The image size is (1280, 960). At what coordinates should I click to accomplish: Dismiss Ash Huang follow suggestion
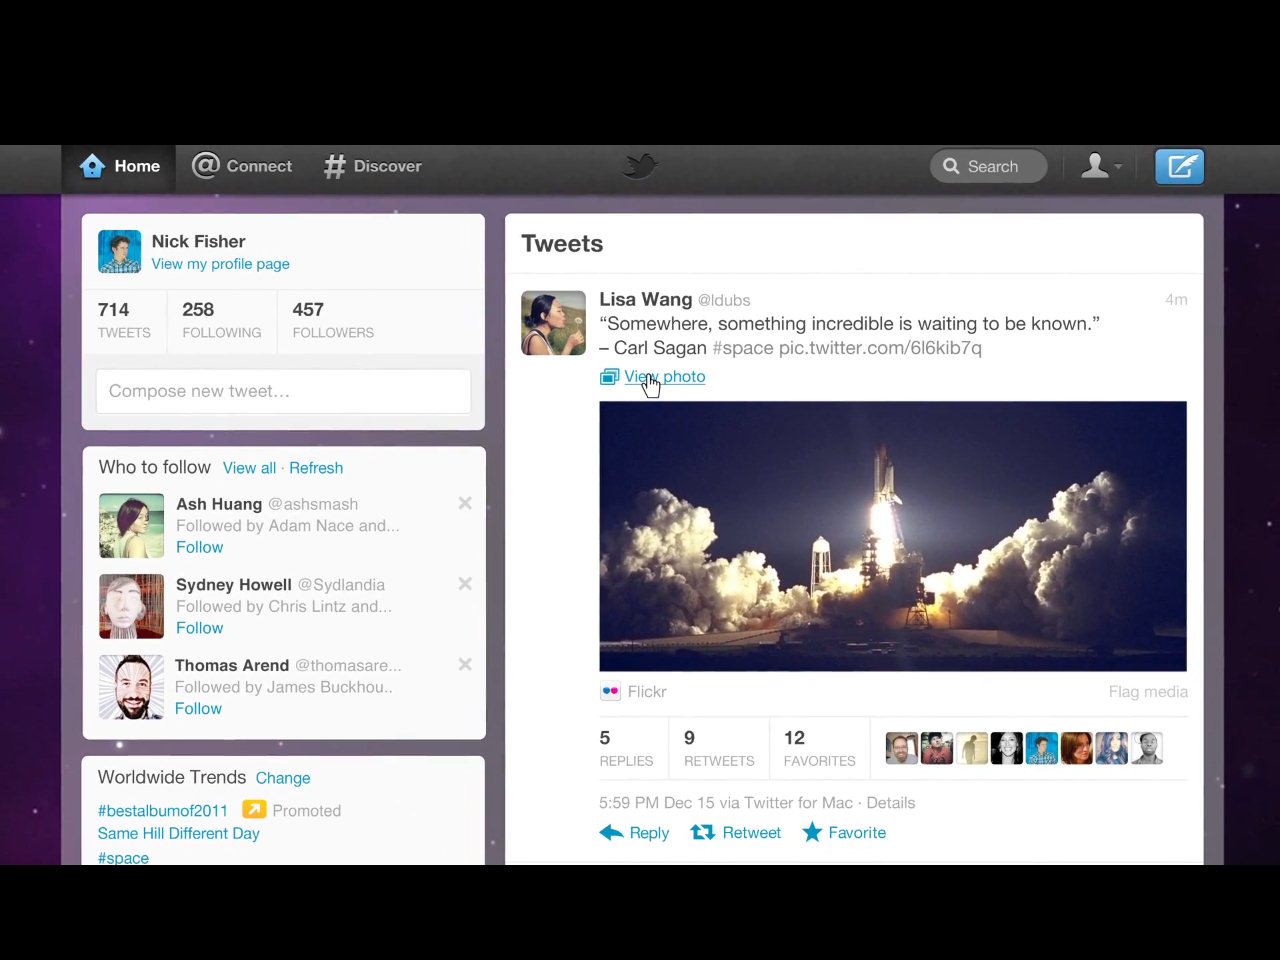[465, 503]
